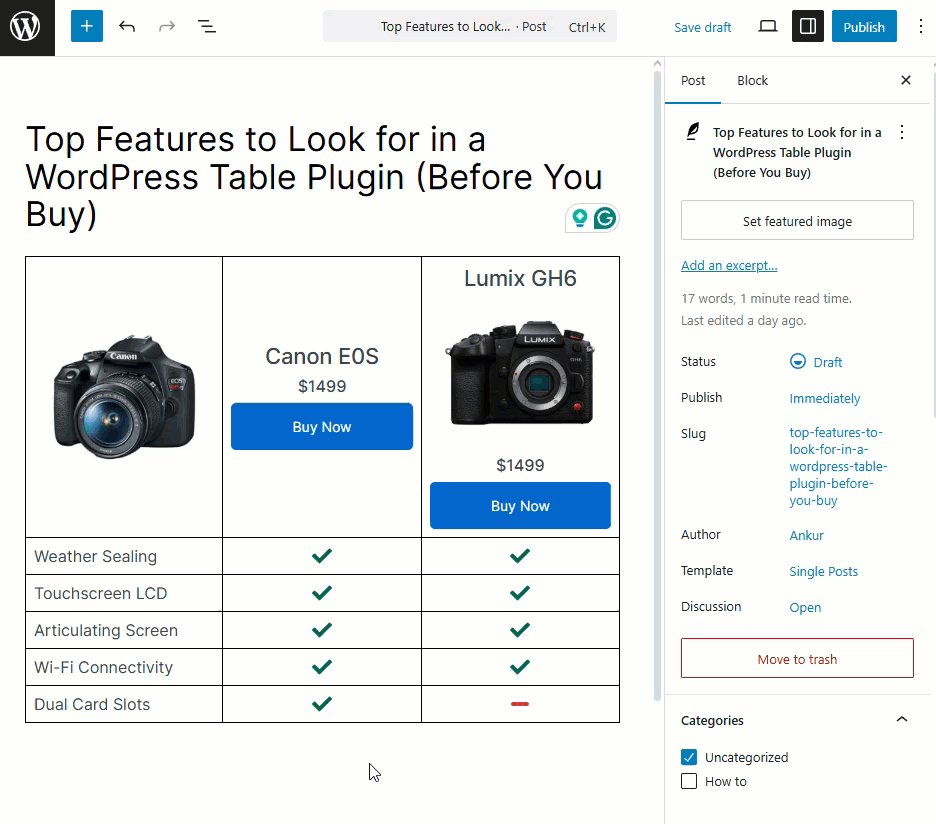Viewport: 936px width, 824px height.
Task: Select the Canon EOS heading text
Action: tap(322, 356)
